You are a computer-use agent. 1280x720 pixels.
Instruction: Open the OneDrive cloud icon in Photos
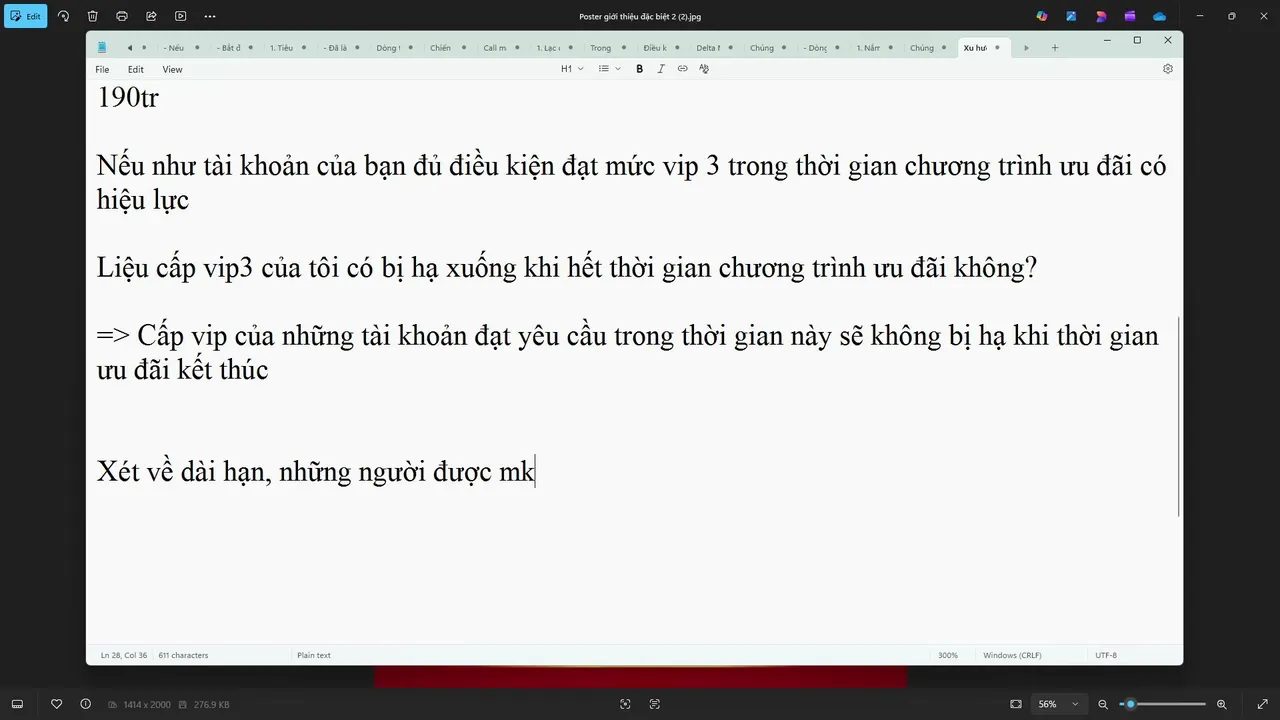1159,16
